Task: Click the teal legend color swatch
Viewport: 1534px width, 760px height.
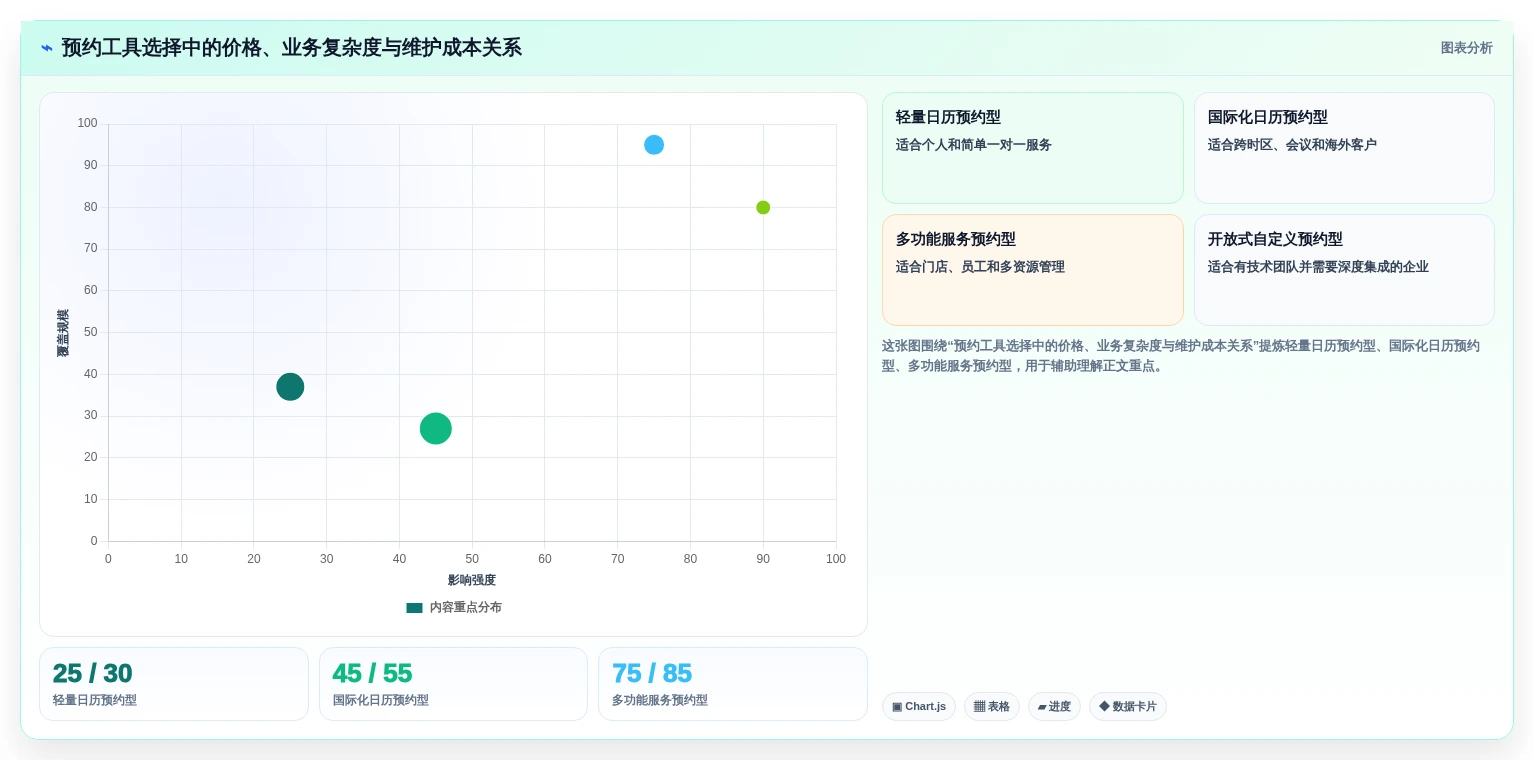Action: pos(414,608)
